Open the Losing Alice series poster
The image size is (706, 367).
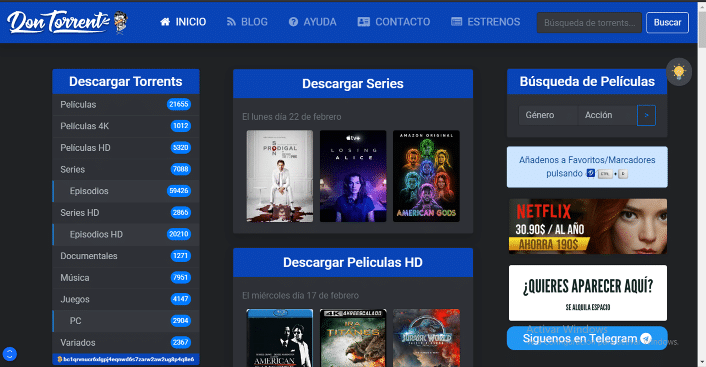(x=353, y=176)
